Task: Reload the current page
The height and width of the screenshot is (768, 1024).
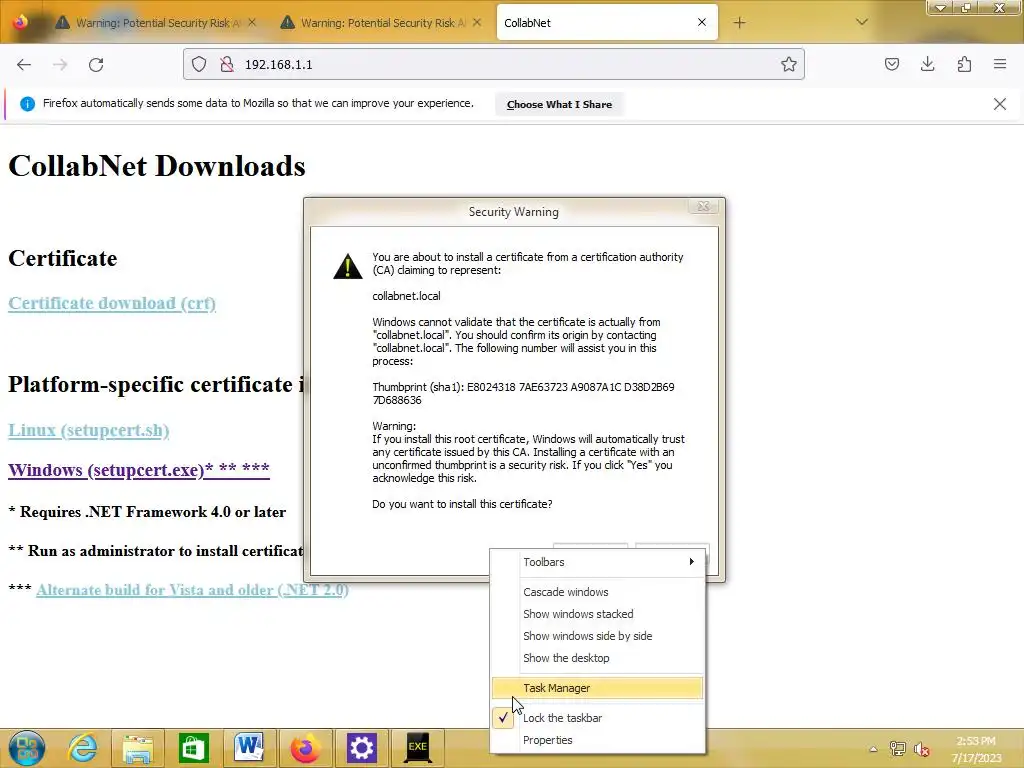Action: click(x=96, y=65)
